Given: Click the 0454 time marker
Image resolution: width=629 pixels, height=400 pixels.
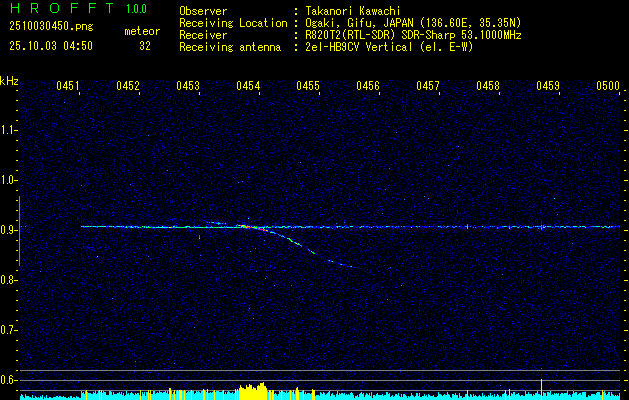Looking at the screenshot, I should pyautogui.click(x=247, y=87).
